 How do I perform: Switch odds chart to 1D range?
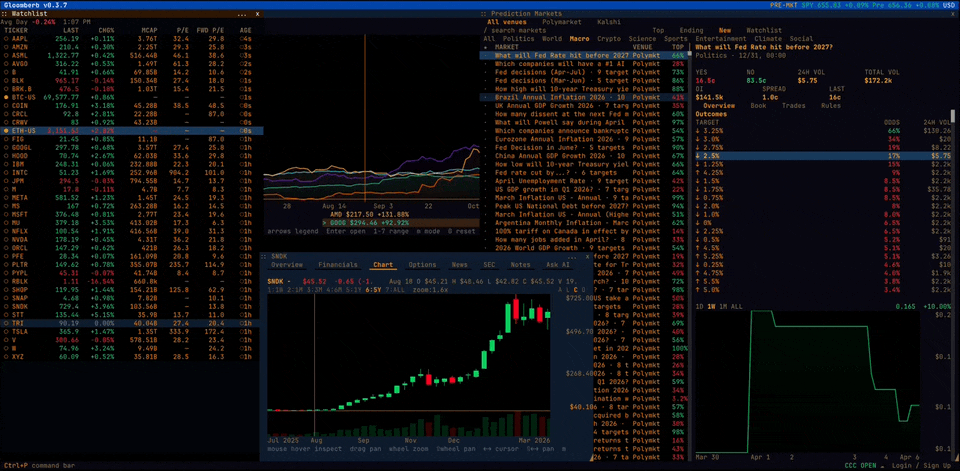[x=699, y=306]
